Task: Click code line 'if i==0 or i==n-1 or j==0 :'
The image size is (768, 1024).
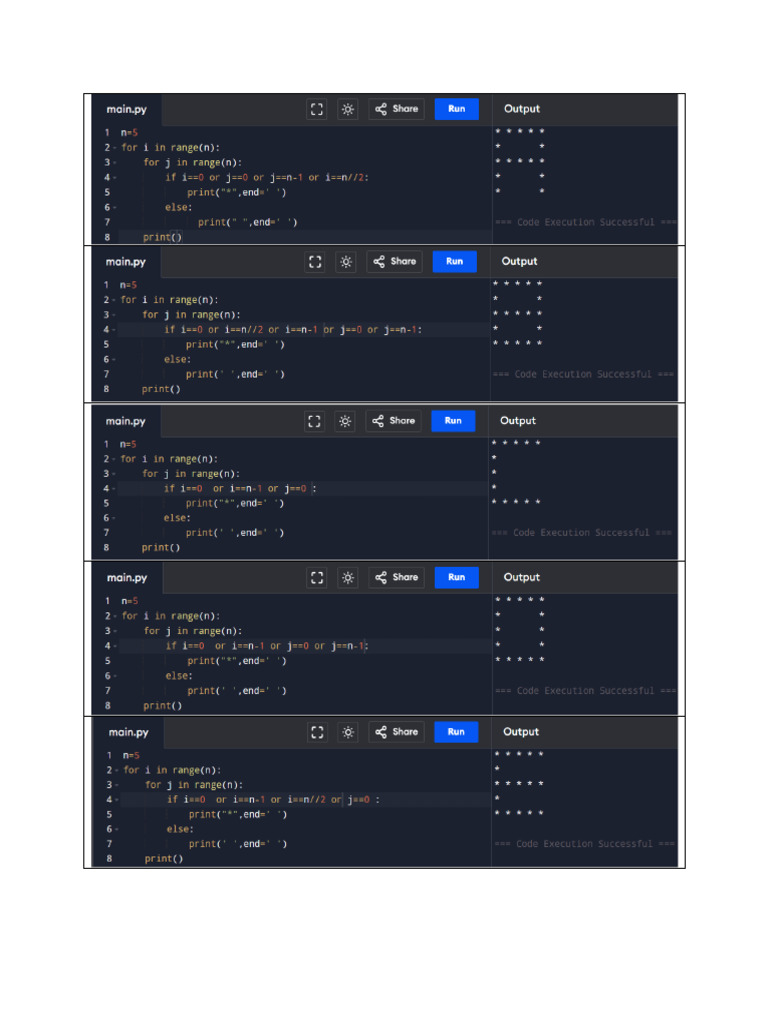Action: (x=240, y=488)
